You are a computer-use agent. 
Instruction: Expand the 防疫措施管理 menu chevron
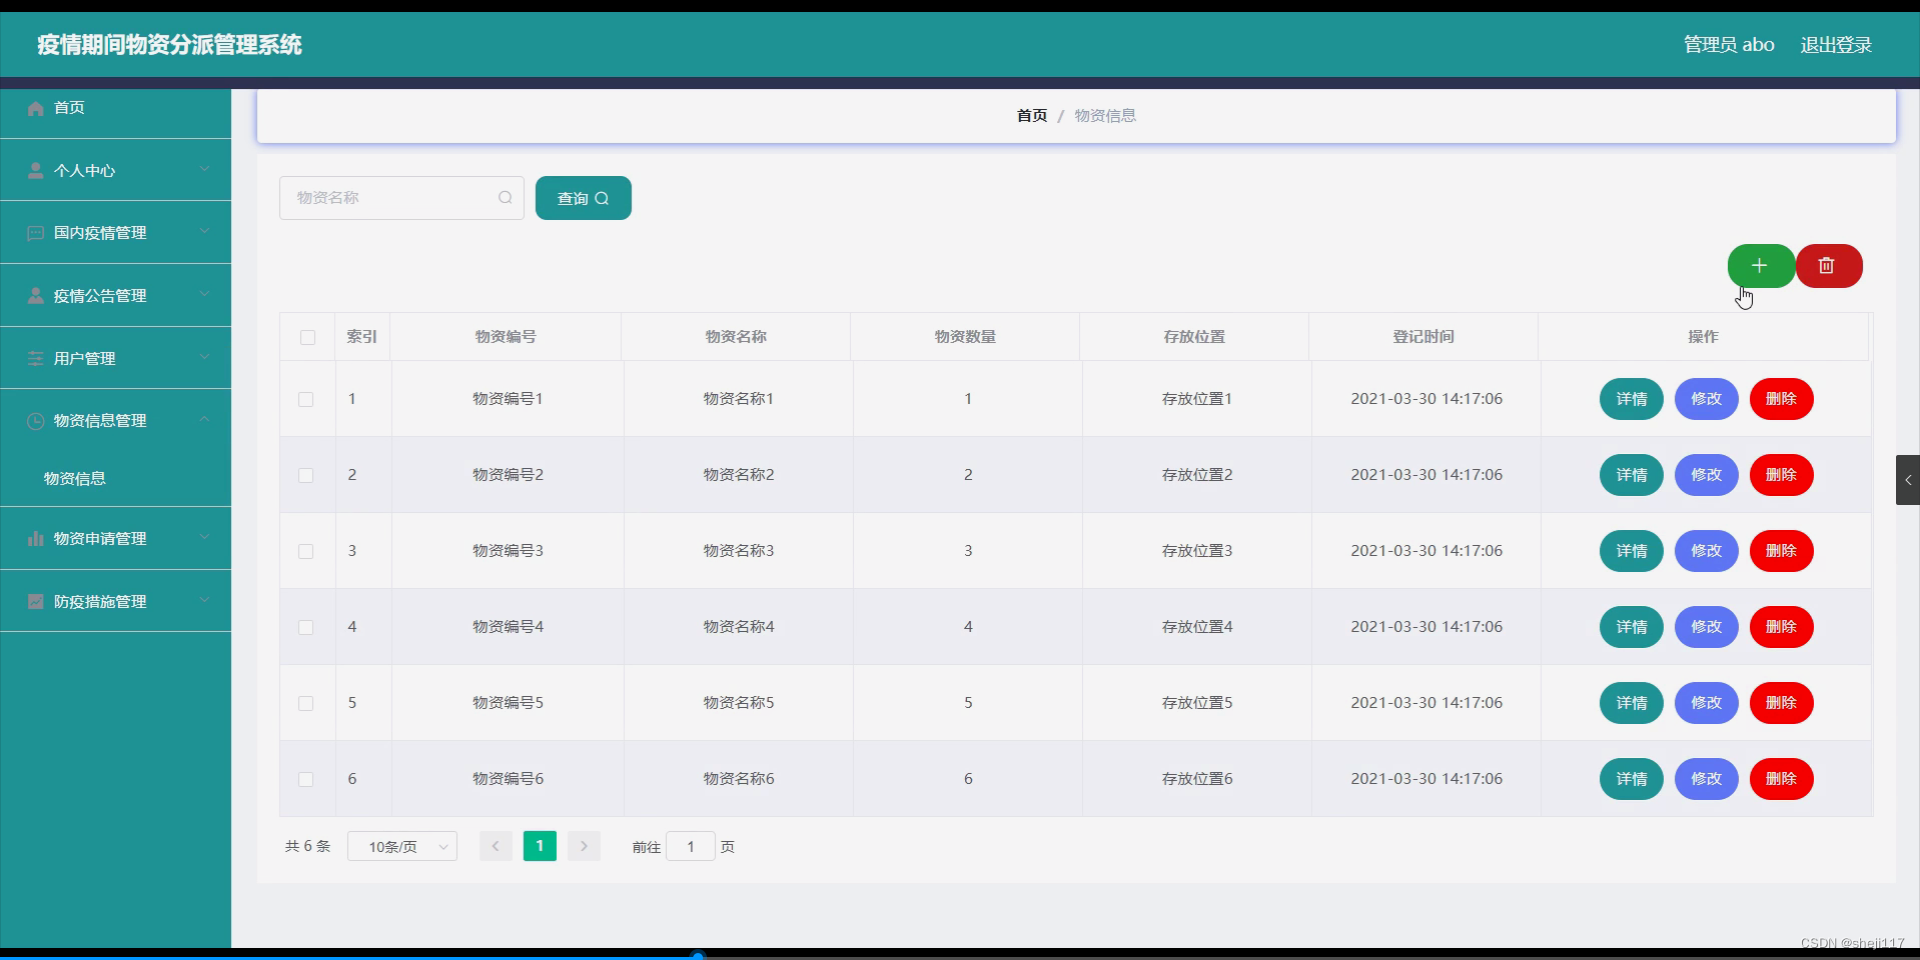point(205,600)
